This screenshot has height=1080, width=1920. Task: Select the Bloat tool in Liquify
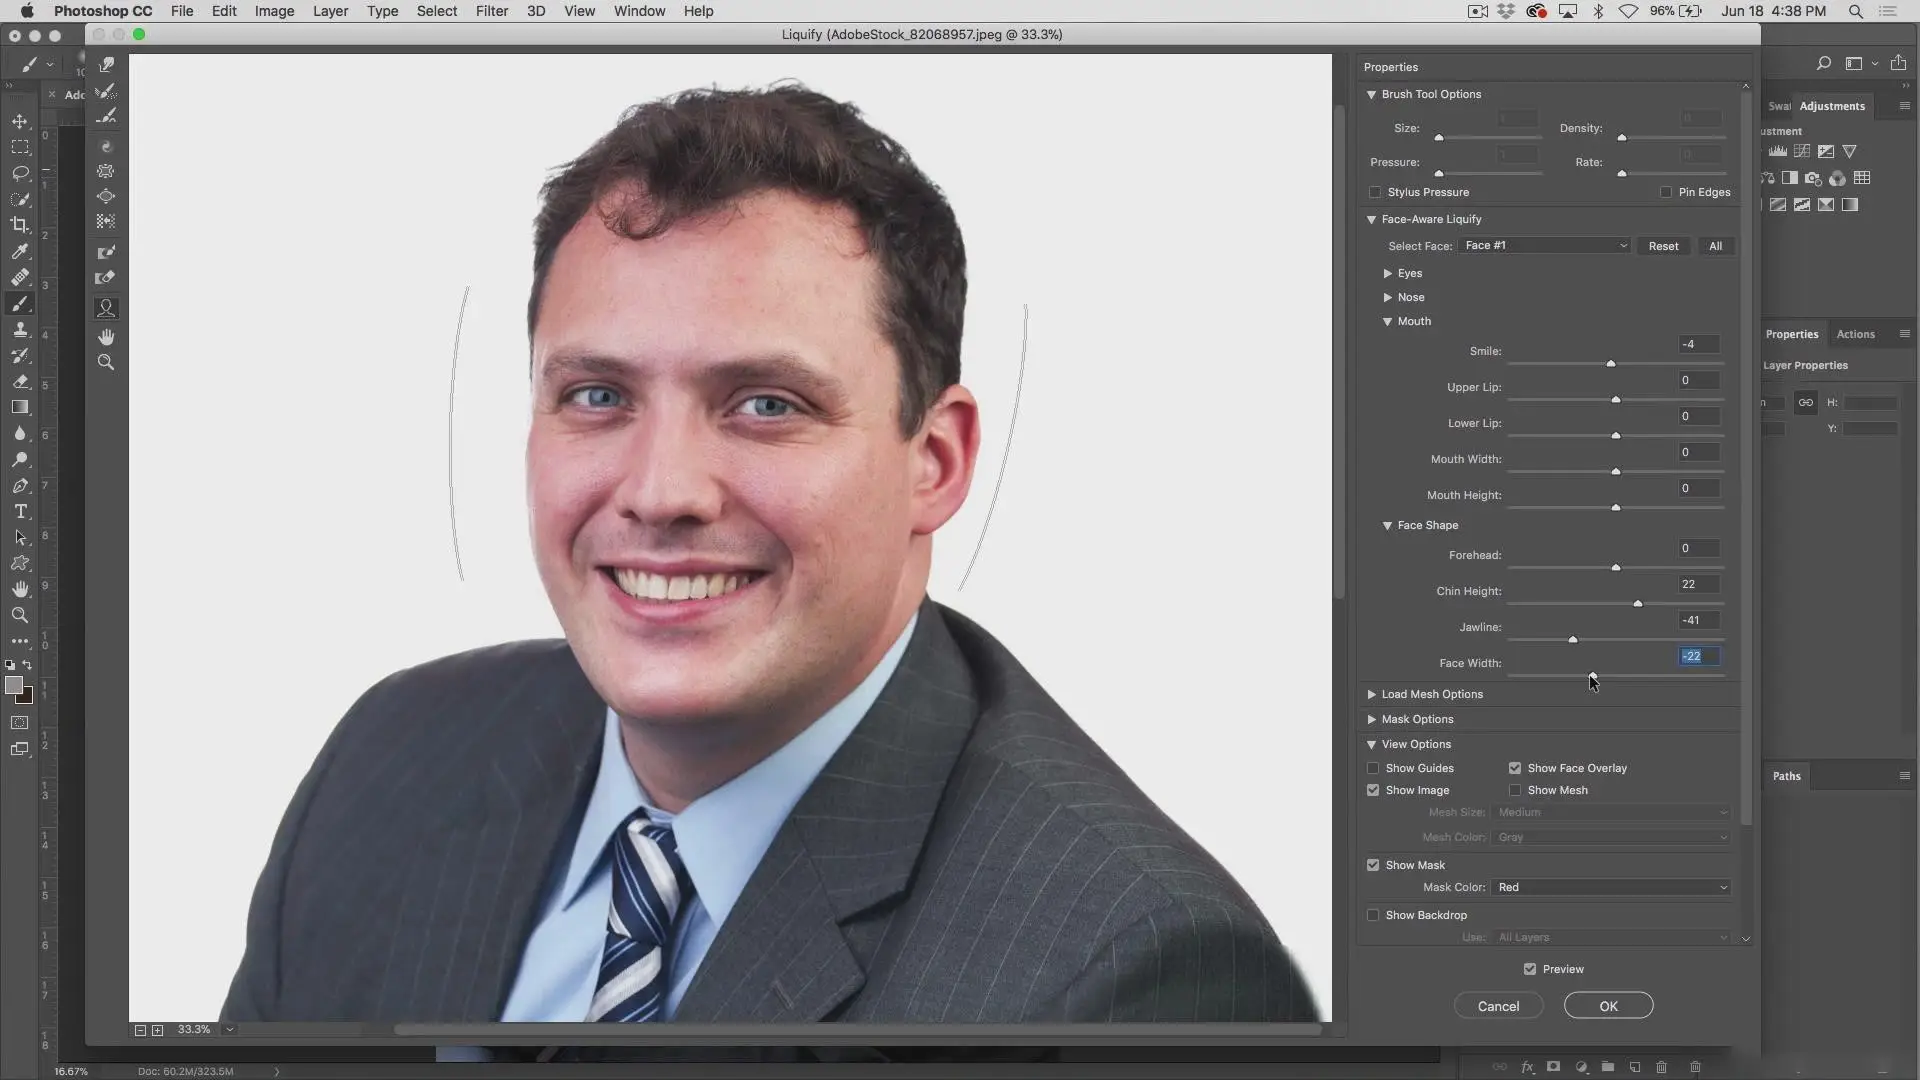click(x=106, y=197)
